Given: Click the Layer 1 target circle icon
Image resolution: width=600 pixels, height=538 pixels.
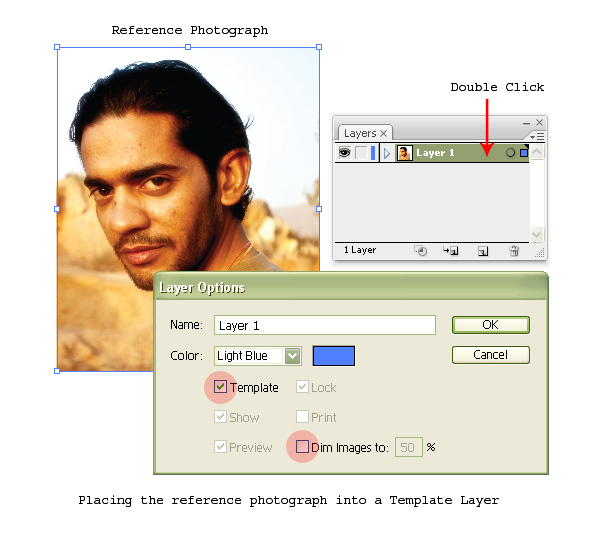Looking at the screenshot, I should 510,153.
